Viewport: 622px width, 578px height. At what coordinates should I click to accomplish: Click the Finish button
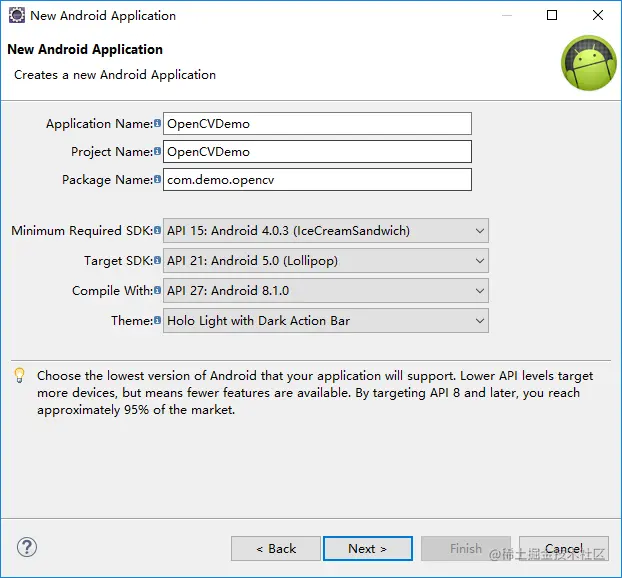[466, 549]
